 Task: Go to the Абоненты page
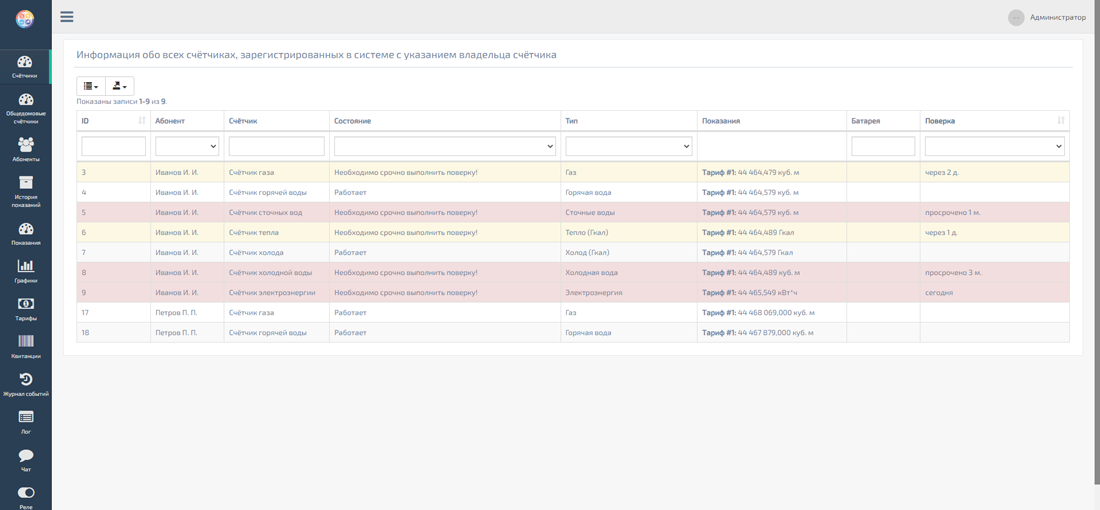(x=25, y=149)
